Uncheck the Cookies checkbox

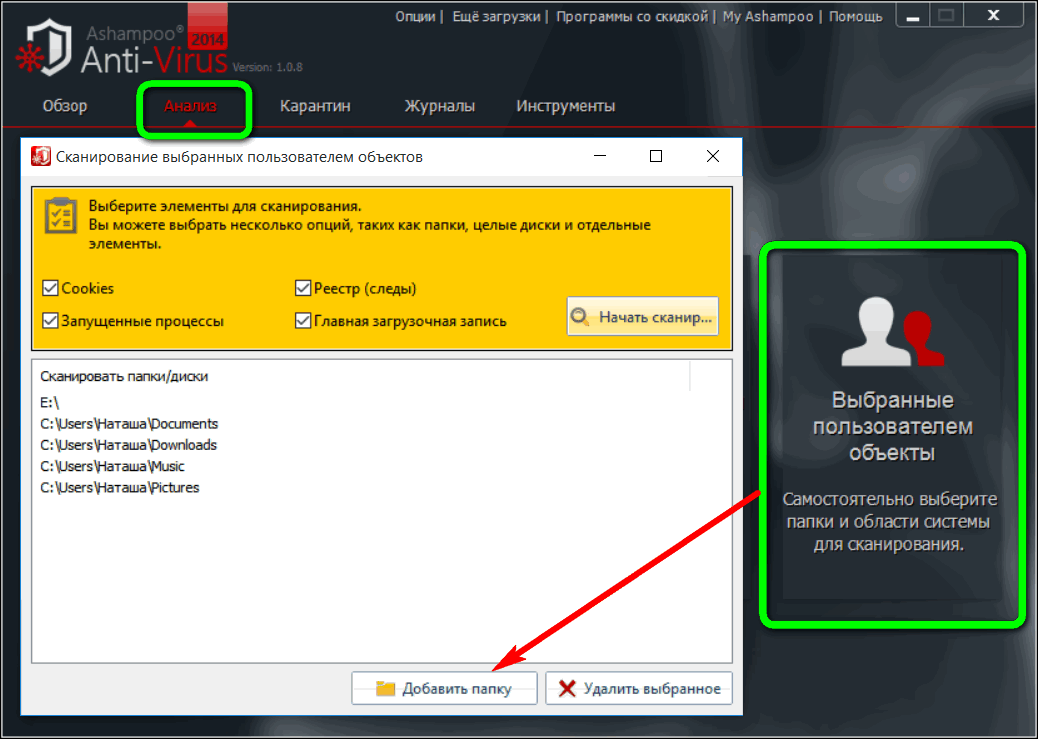[51, 289]
